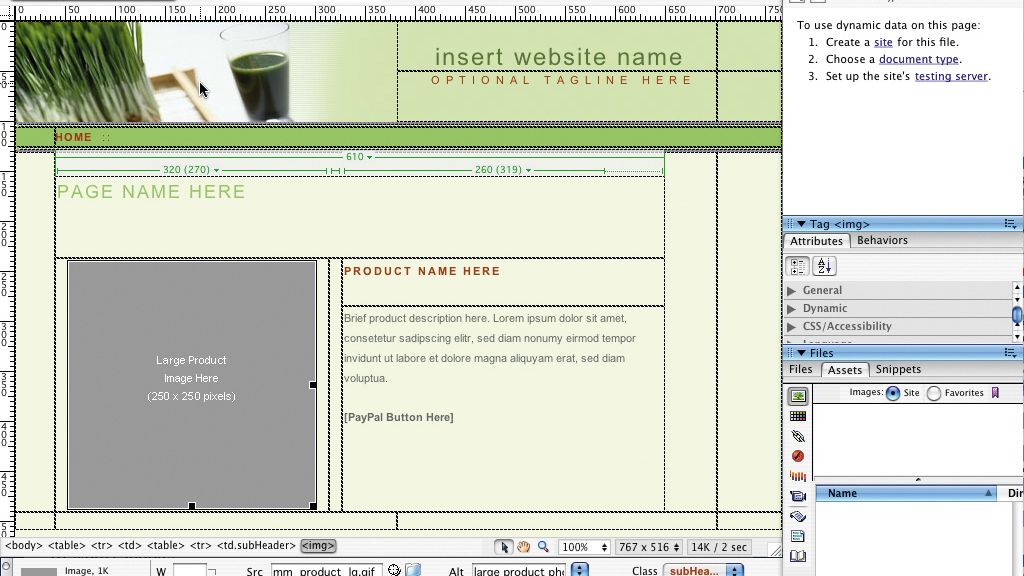This screenshot has height=576, width=1024.
Task: Select the Favorites radio button
Action: click(x=934, y=393)
